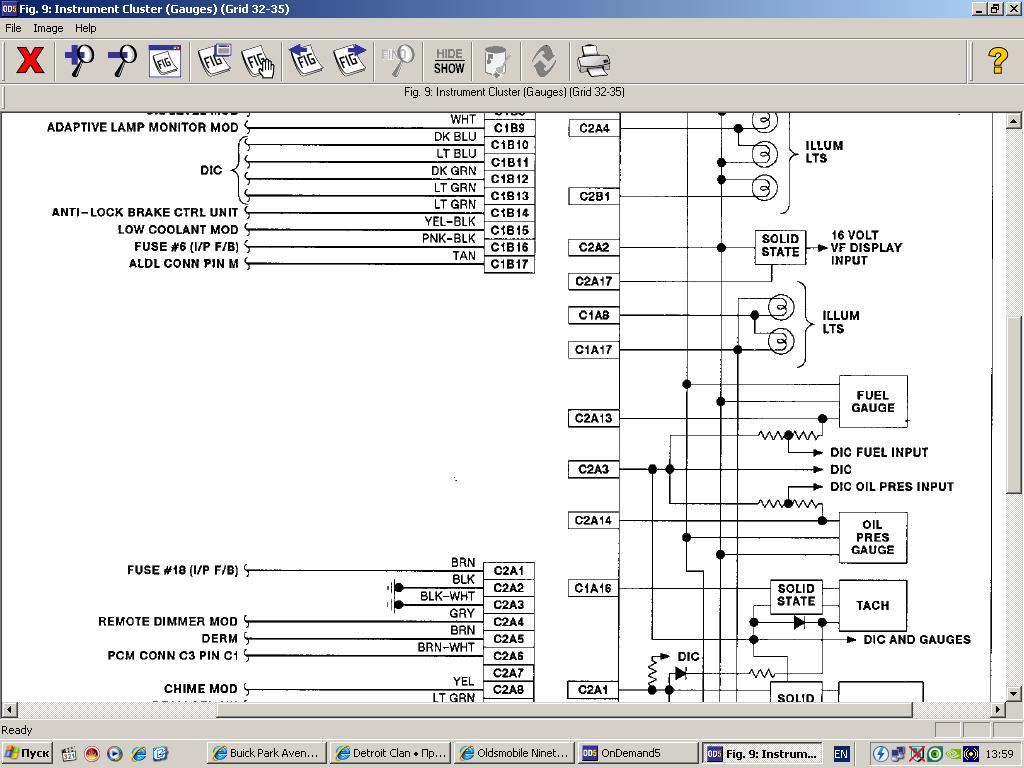Zoom out with the minus magnifier
The height and width of the screenshot is (768, 1024).
click(x=122, y=61)
